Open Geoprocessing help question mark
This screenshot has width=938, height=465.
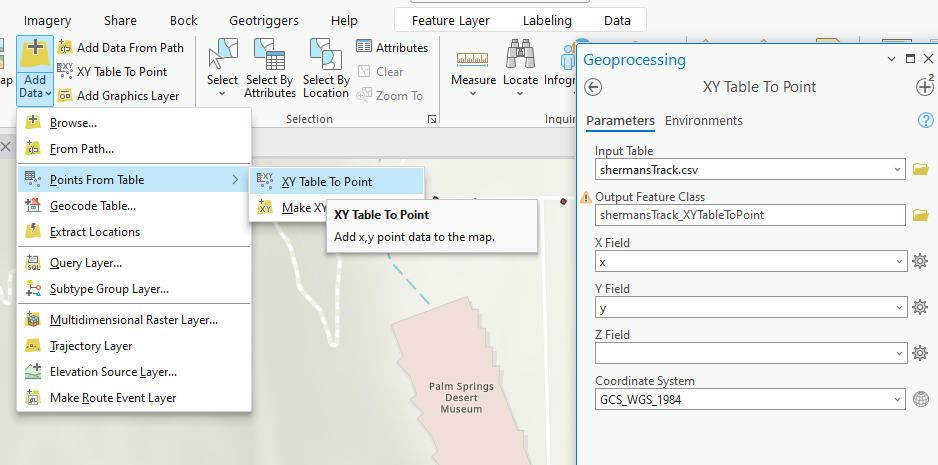(x=925, y=120)
